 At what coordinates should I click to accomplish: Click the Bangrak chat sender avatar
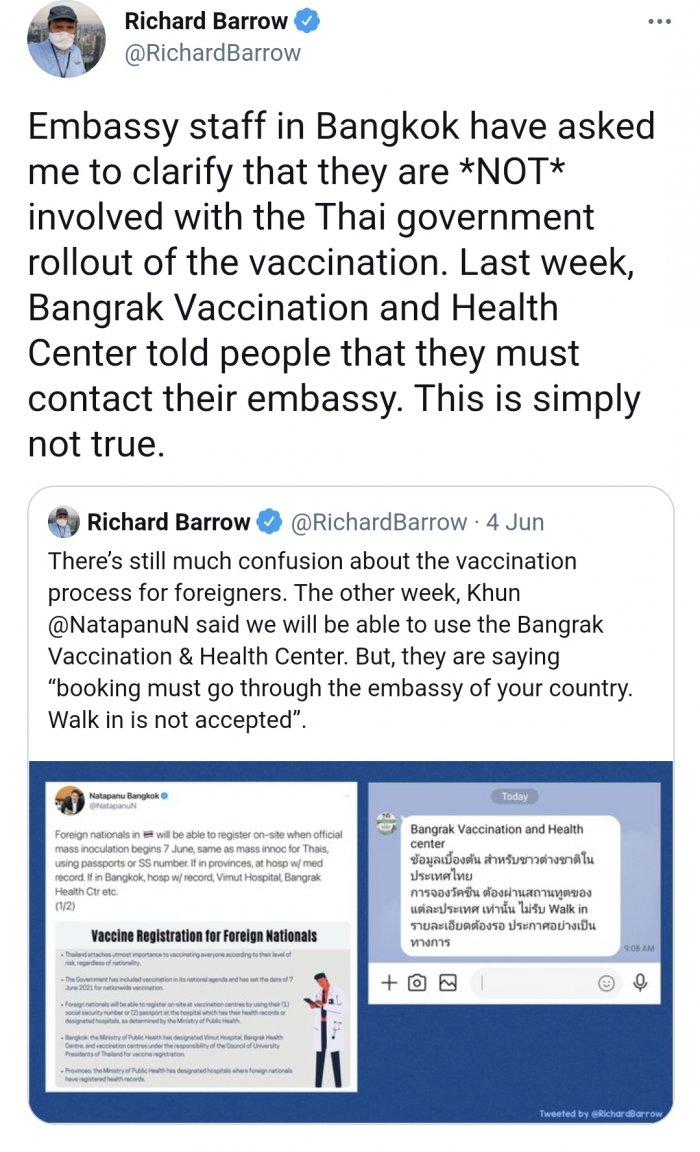tap(387, 822)
